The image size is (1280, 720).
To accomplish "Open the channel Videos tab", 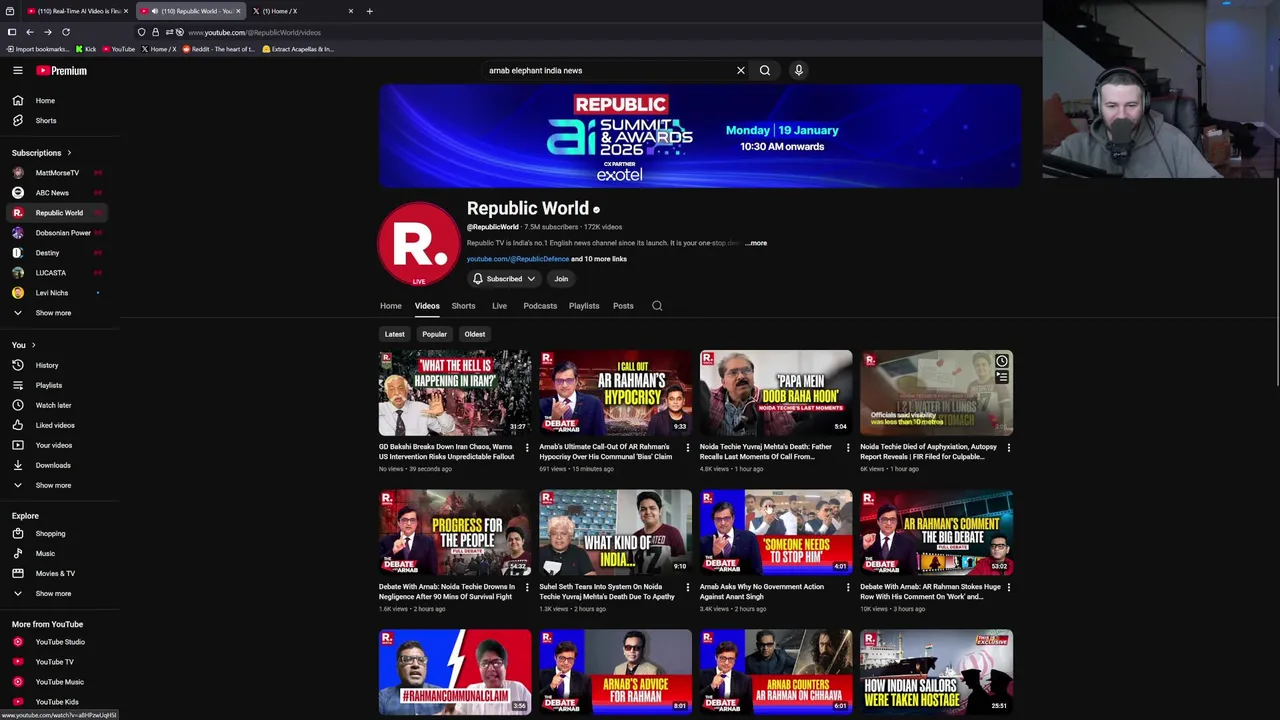I will pyautogui.click(x=427, y=306).
